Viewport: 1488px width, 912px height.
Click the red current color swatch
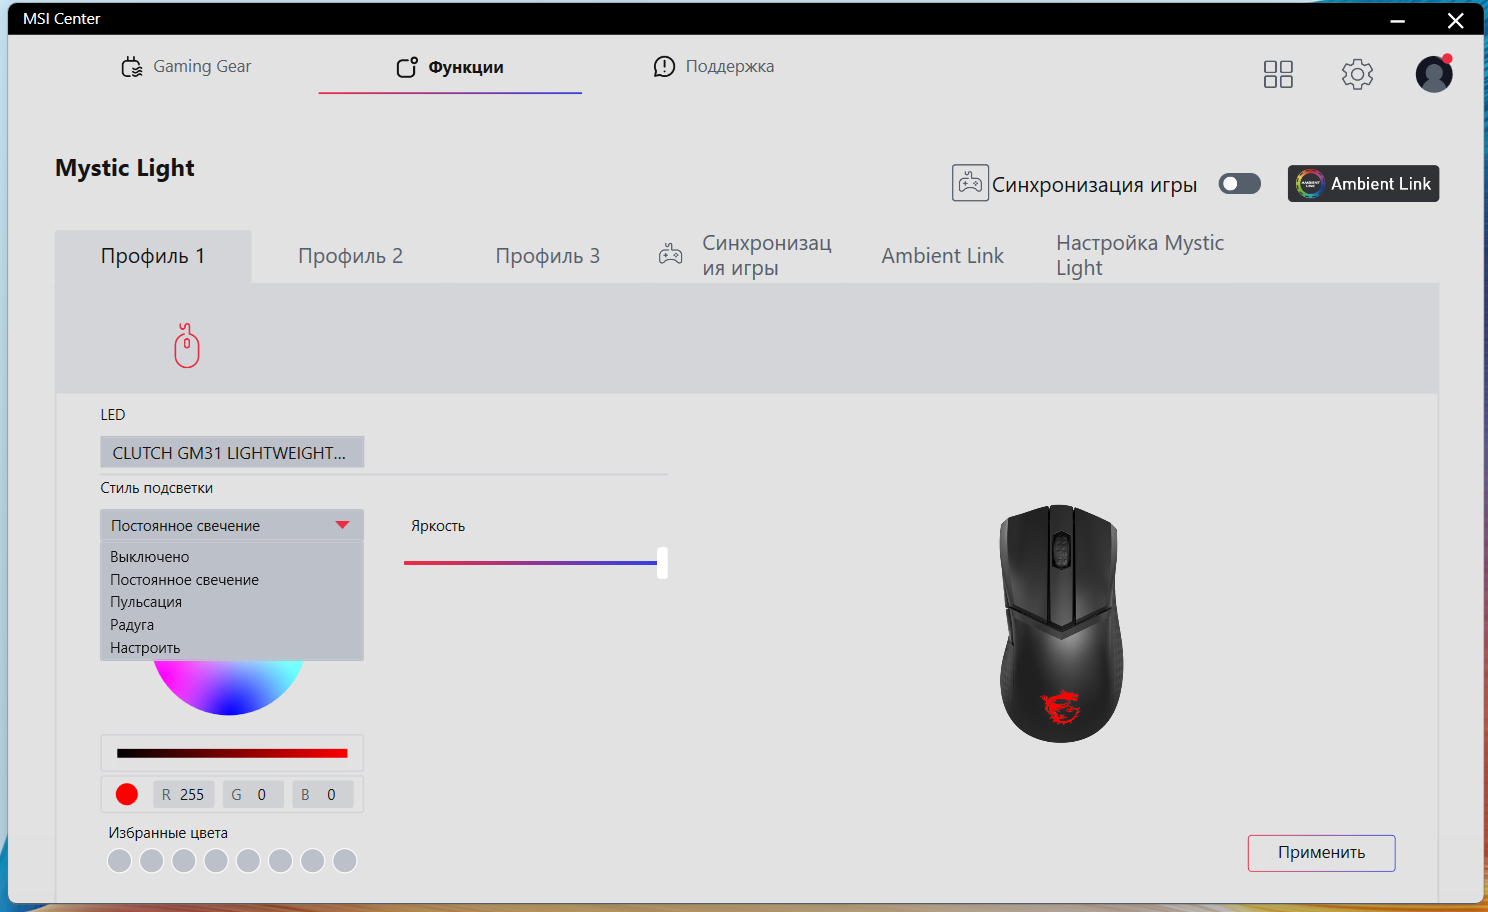(x=127, y=794)
